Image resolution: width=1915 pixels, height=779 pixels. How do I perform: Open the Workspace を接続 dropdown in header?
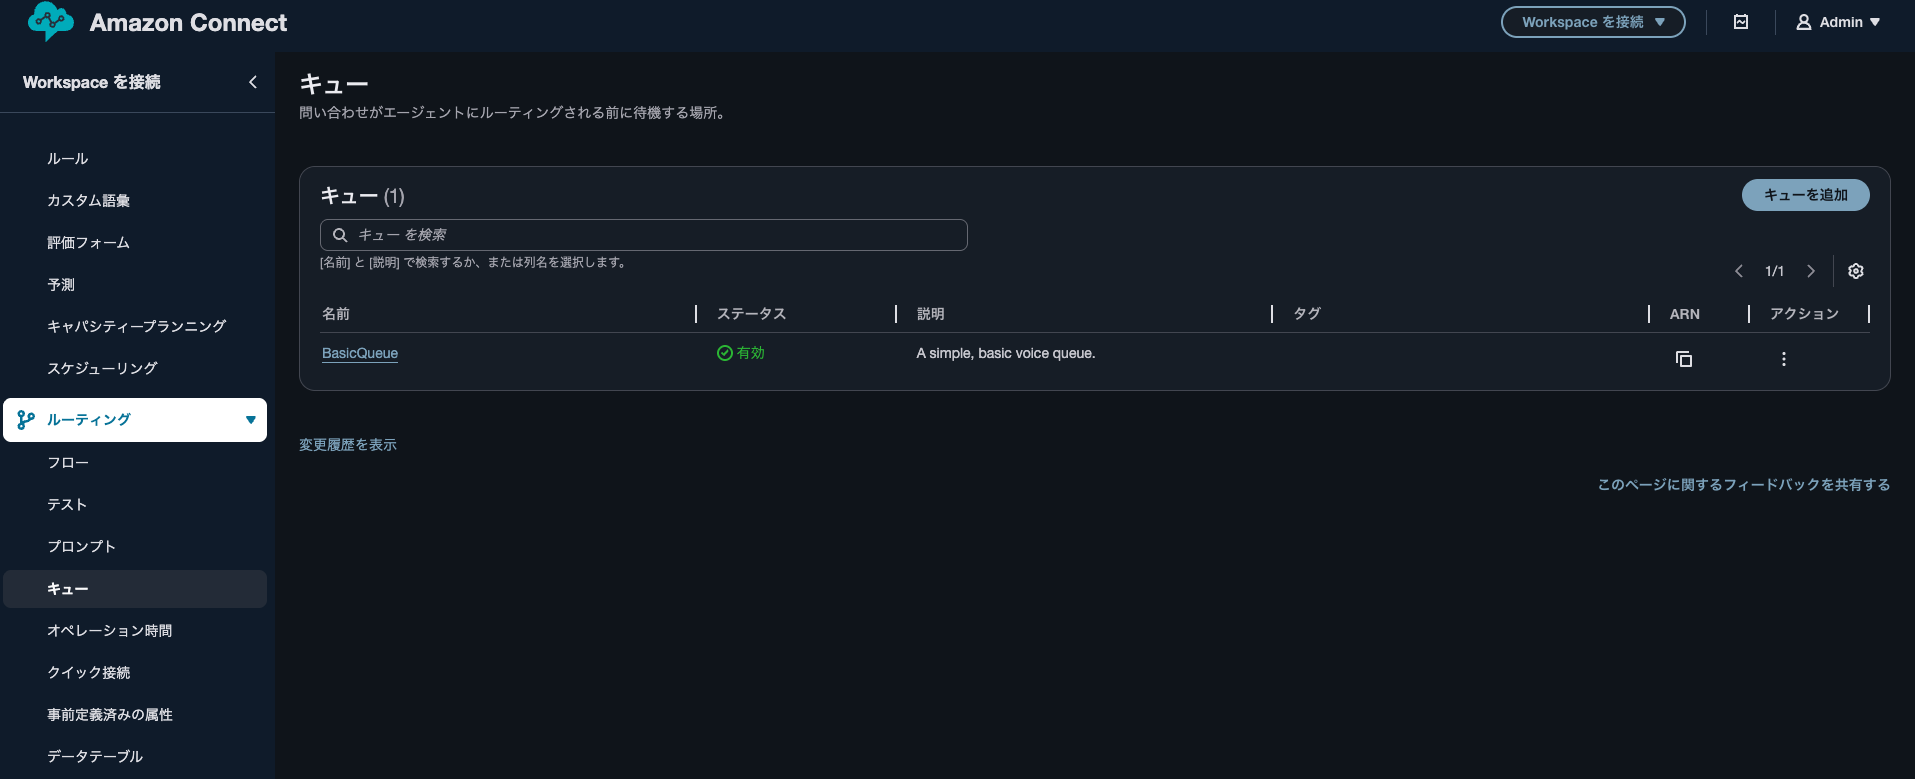(1593, 22)
